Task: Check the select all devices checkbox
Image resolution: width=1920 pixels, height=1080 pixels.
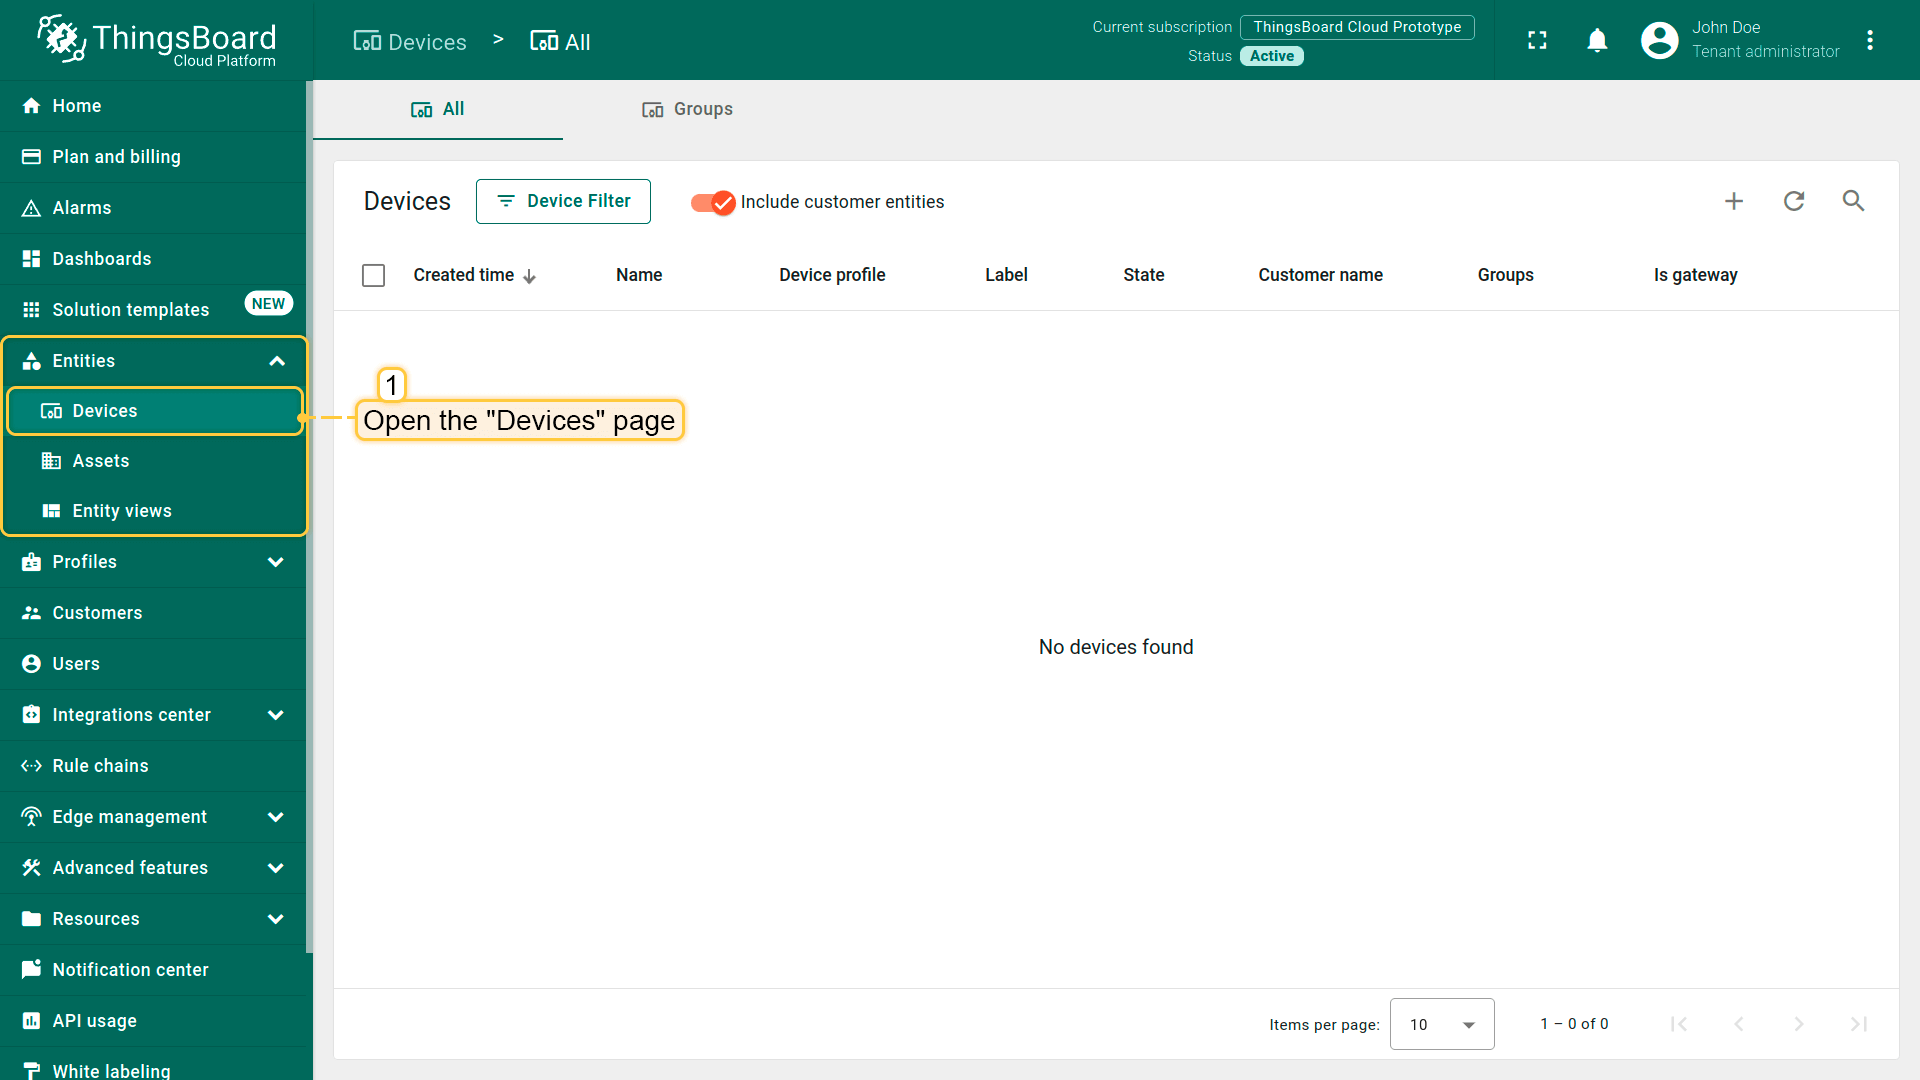Action: click(373, 273)
